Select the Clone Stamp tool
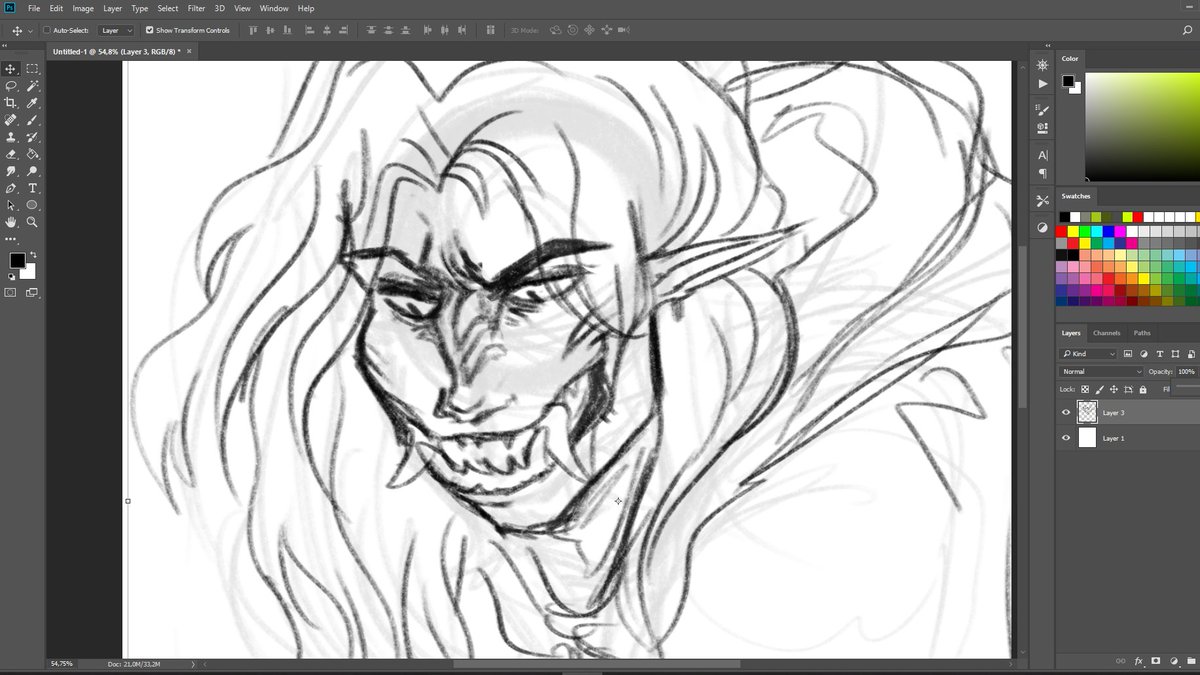Screen dimensions: 1200x675 (x=11, y=137)
